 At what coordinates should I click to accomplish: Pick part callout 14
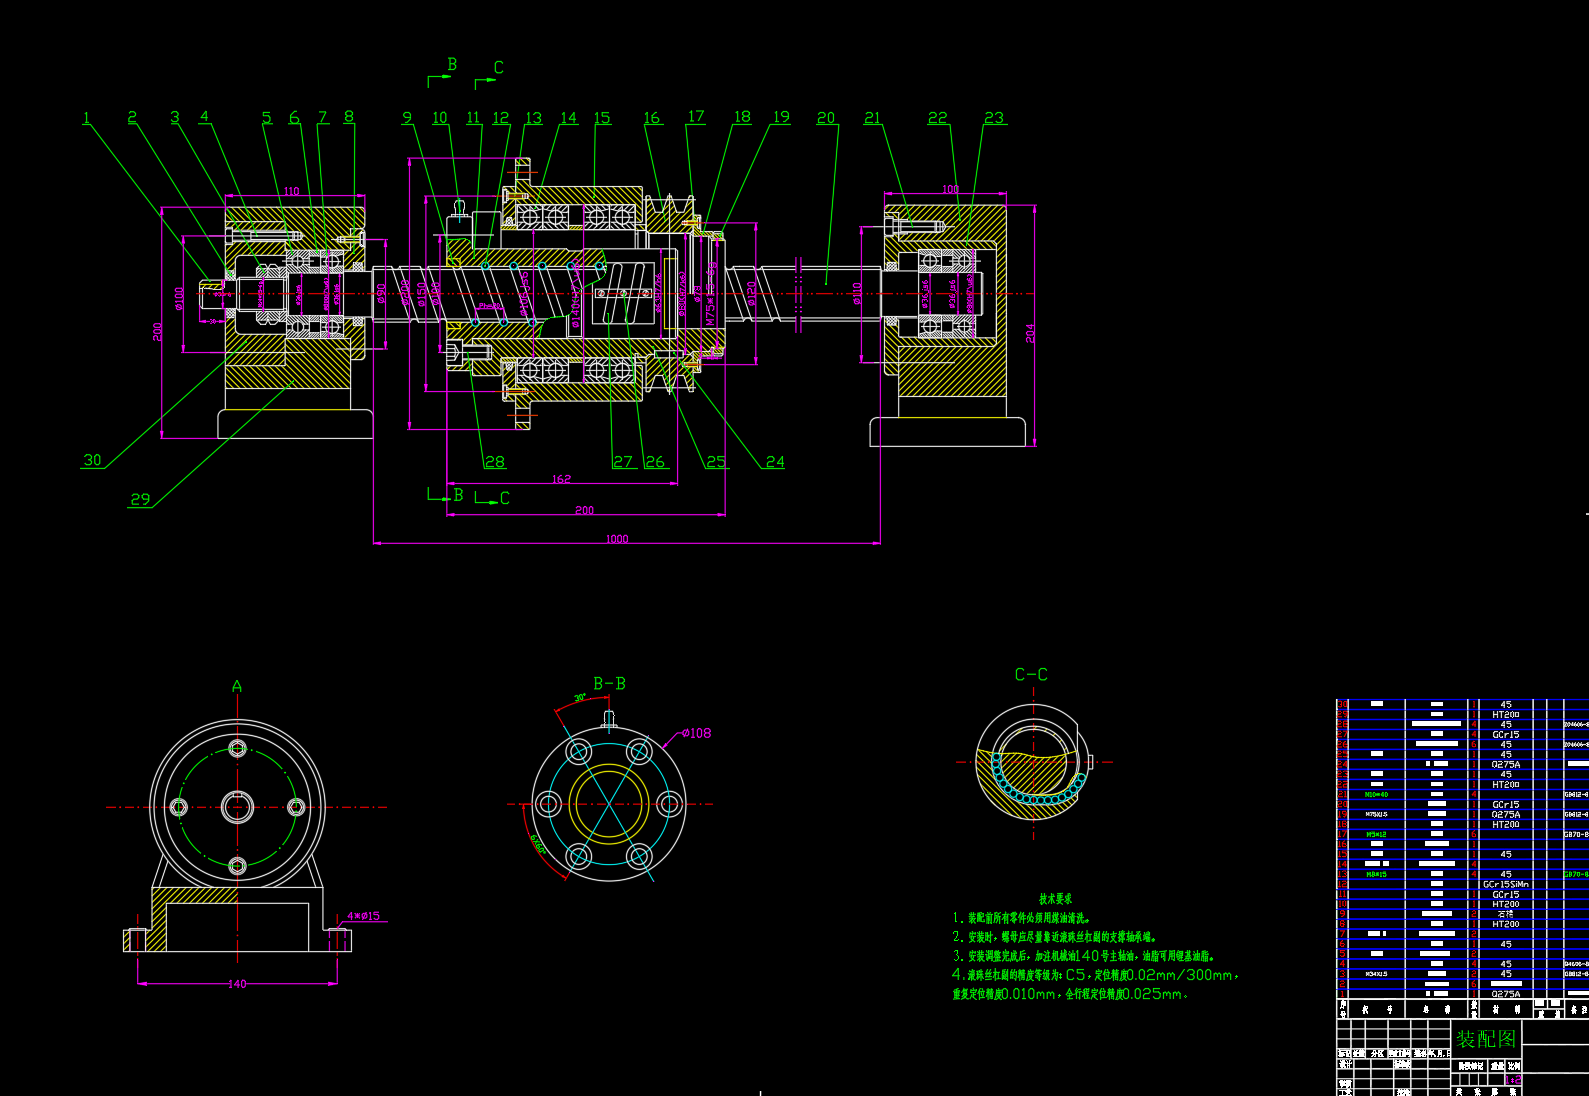(x=569, y=118)
